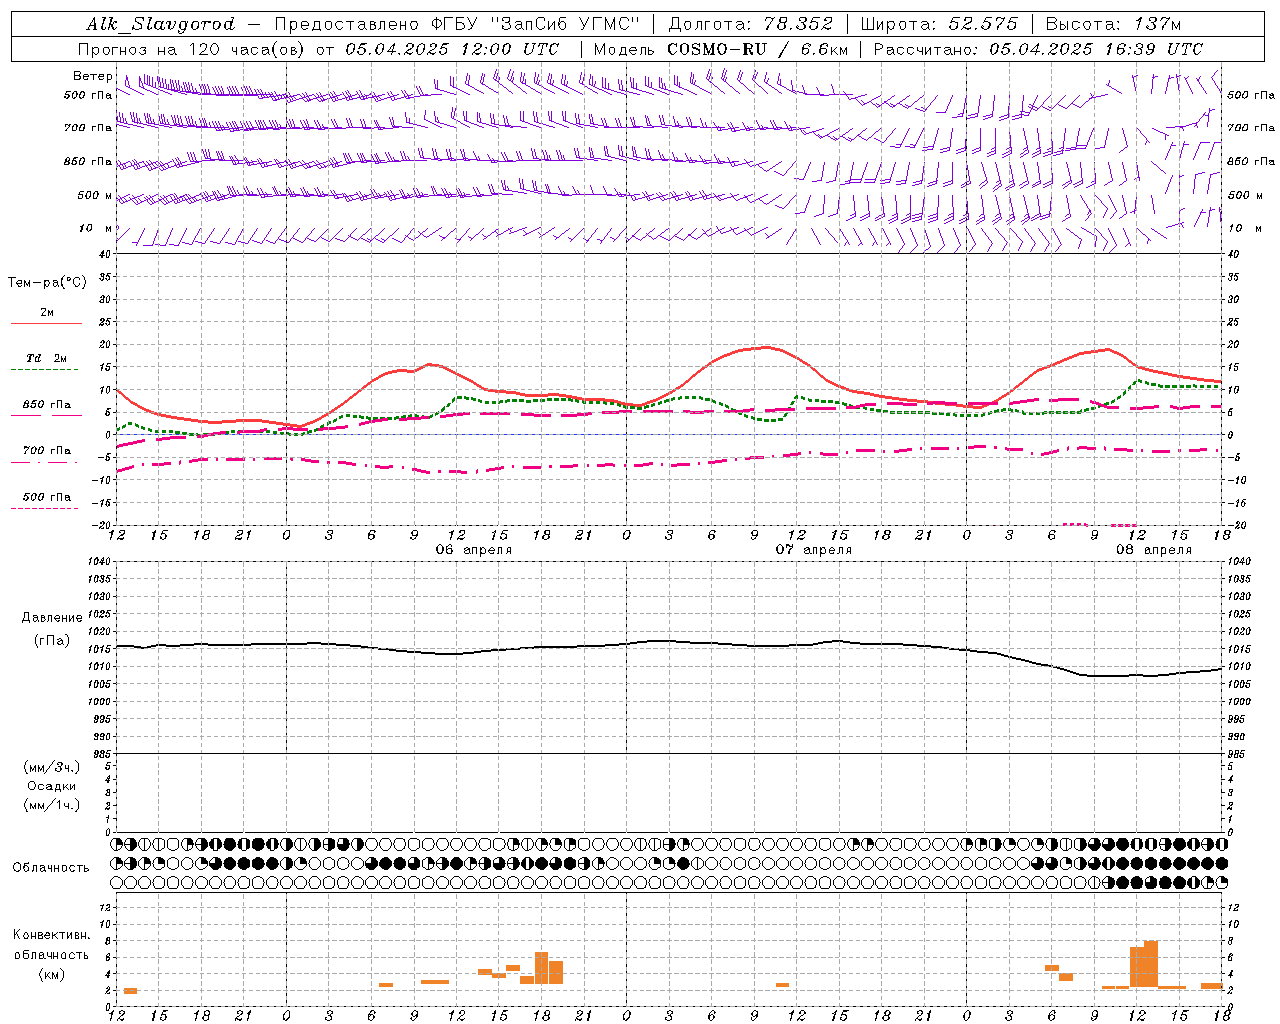
Task: Click the Модель COSMO-RU / 6.6км label
Action: click(721, 49)
